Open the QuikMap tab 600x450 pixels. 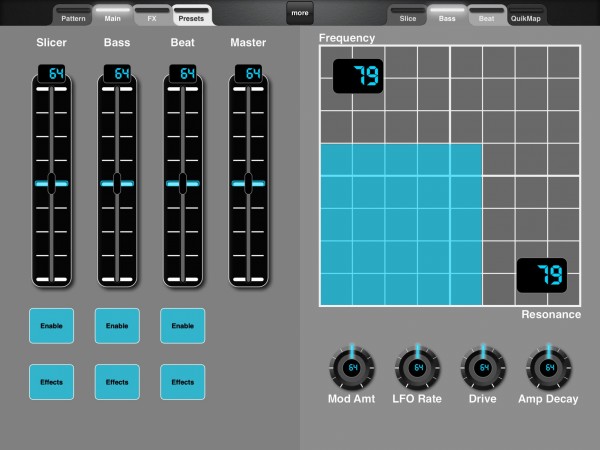pyautogui.click(x=526, y=16)
